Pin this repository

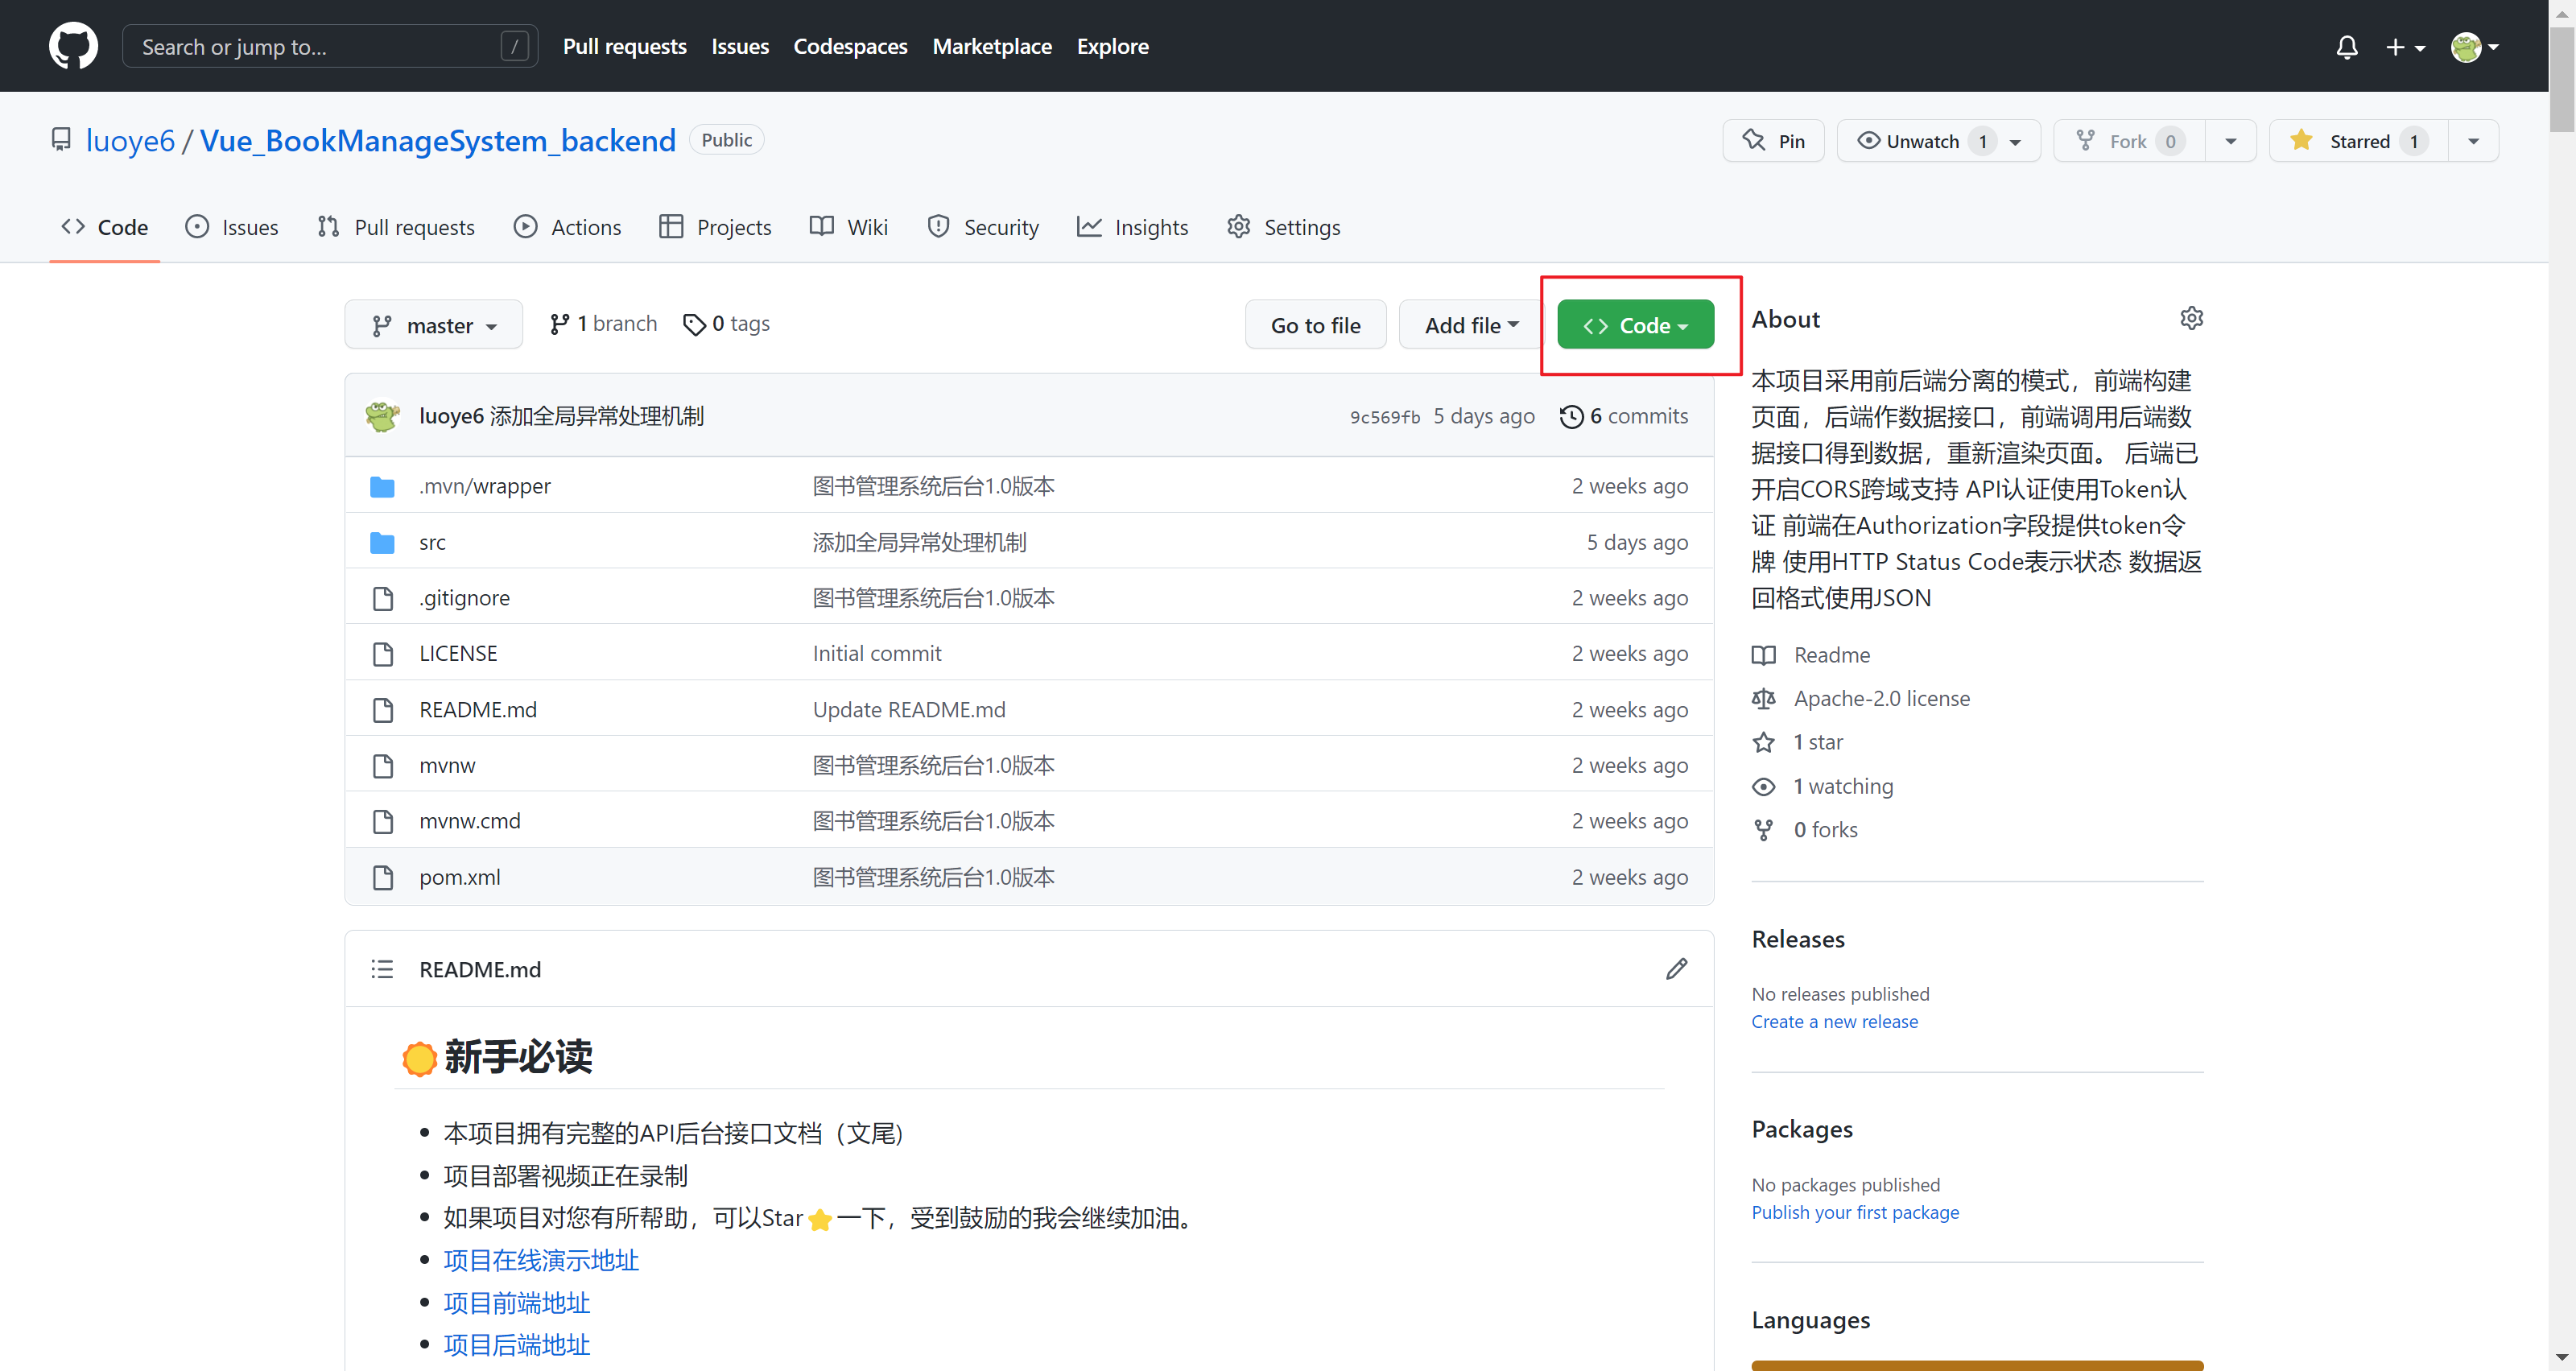coord(1773,141)
